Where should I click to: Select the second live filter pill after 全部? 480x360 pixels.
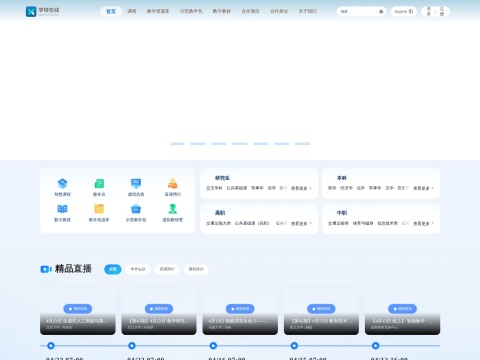pyautogui.click(x=138, y=269)
